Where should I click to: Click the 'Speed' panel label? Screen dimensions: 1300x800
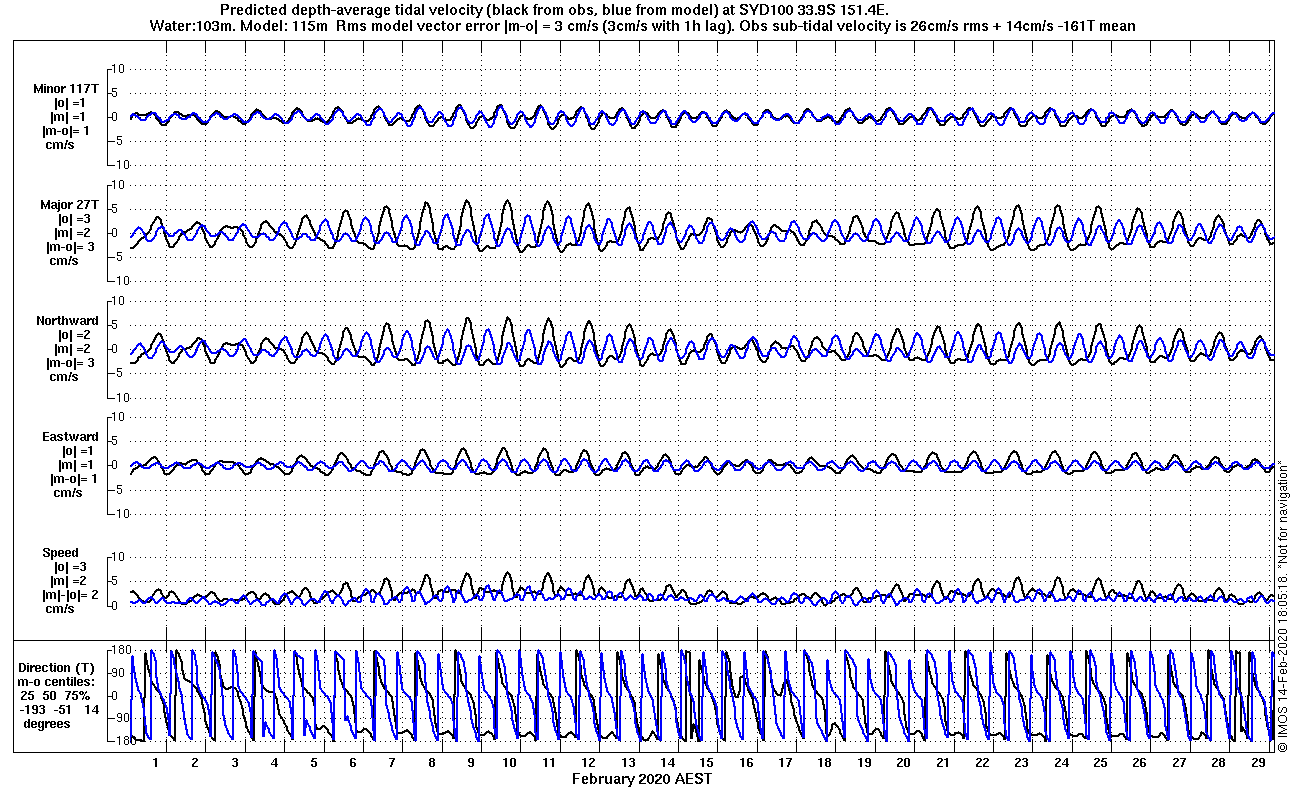60,553
